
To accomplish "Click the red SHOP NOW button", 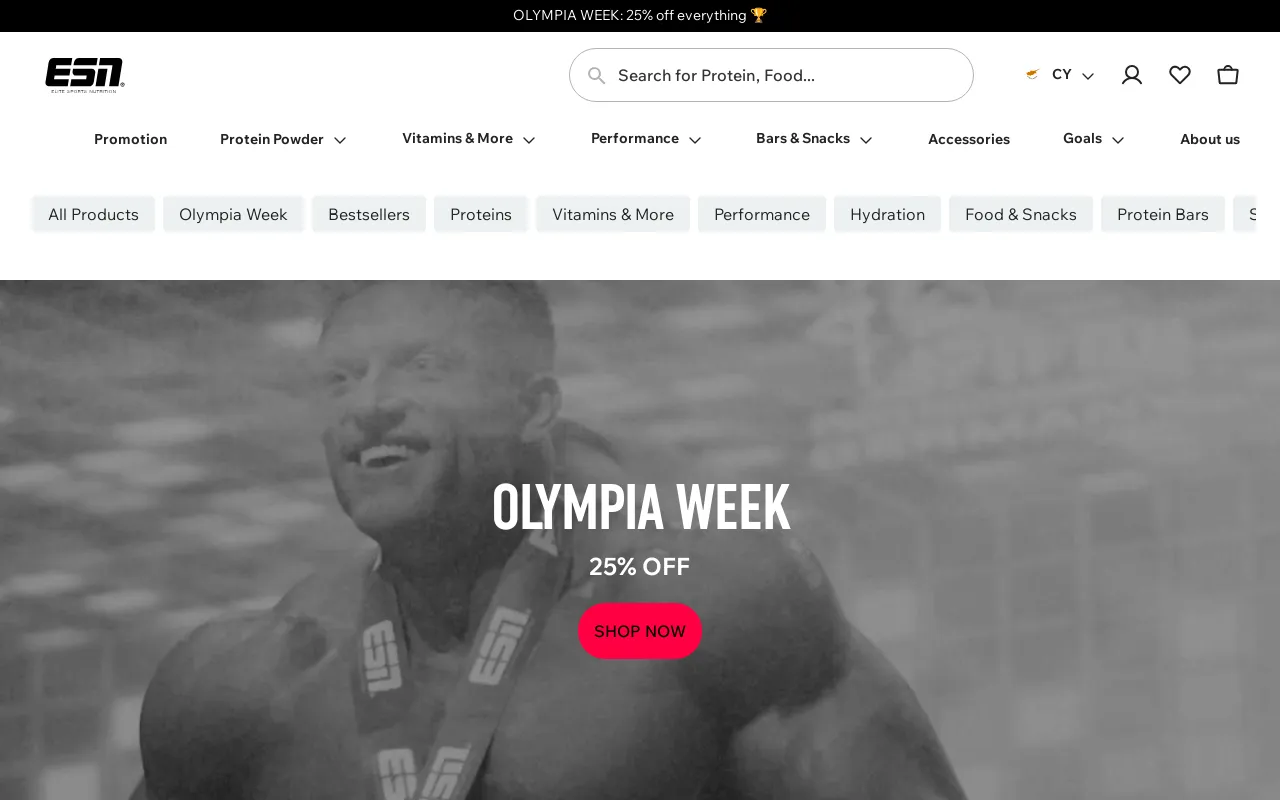I will [x=640, y=631].
